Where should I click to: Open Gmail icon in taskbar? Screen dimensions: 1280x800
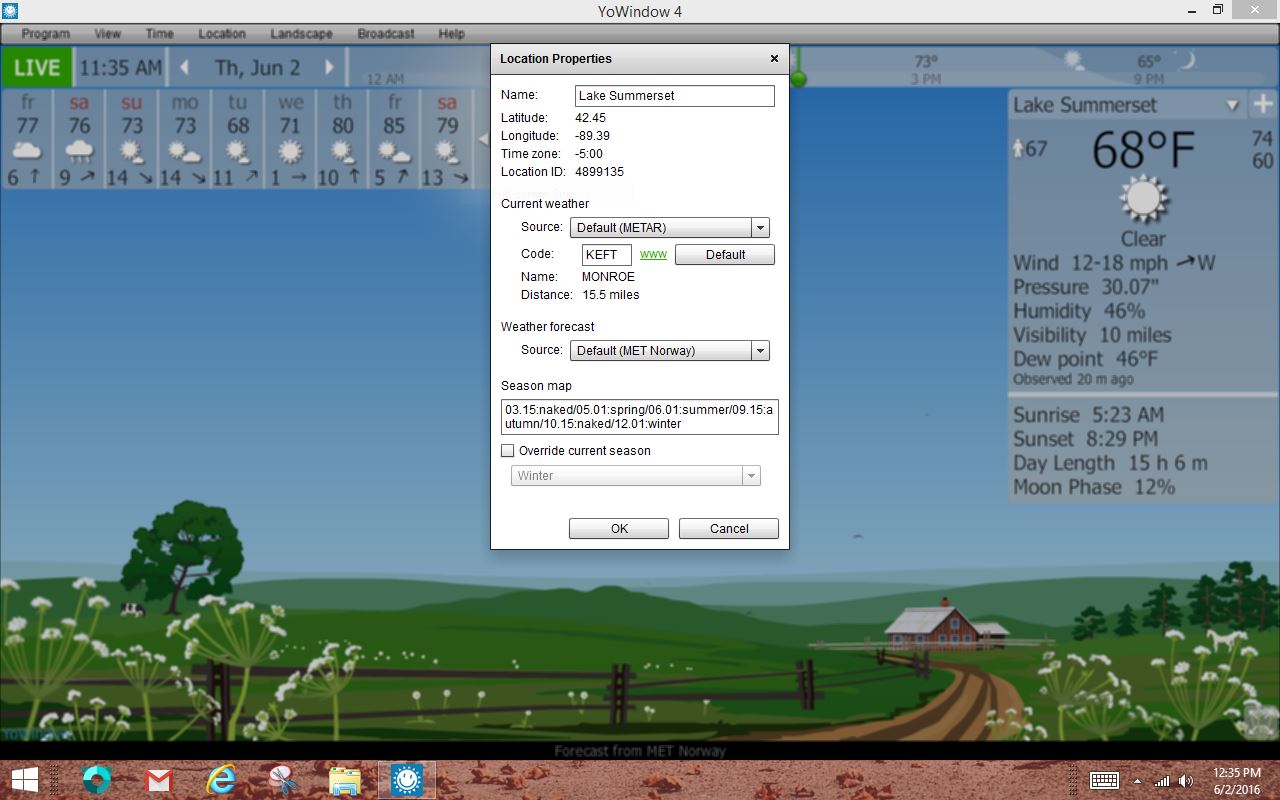[160, 778]
